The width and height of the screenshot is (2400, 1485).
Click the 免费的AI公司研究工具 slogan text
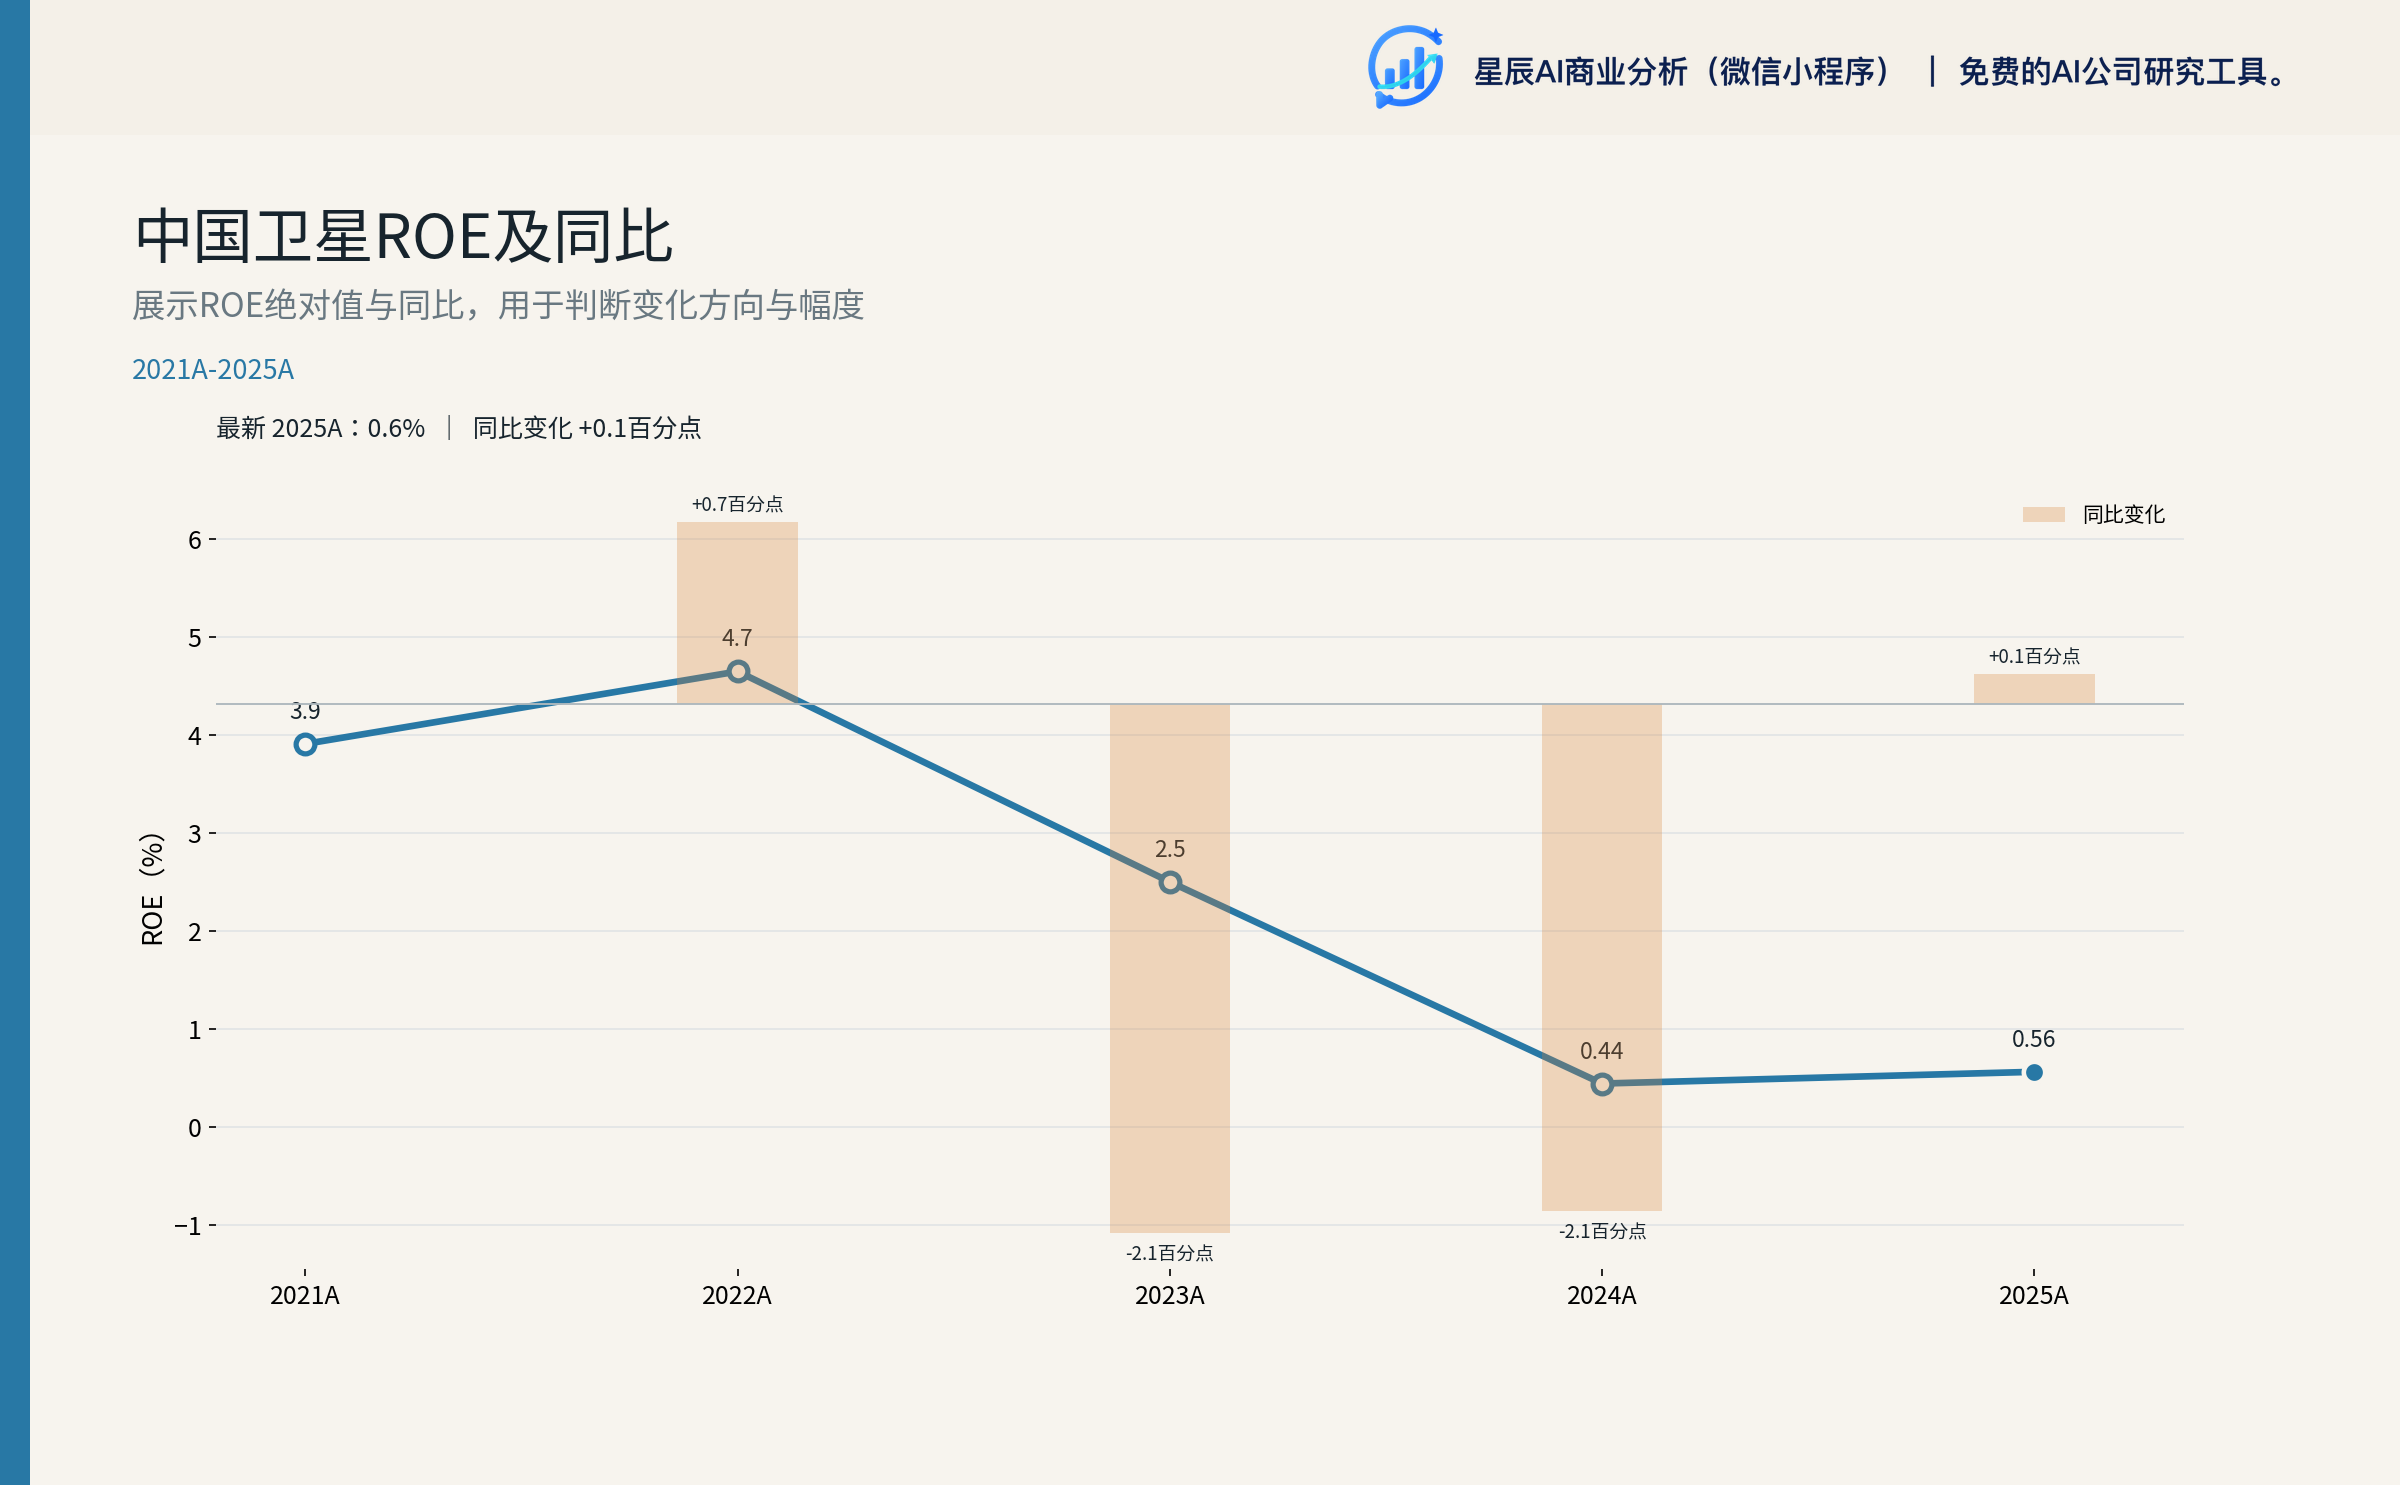point(2121,72)
